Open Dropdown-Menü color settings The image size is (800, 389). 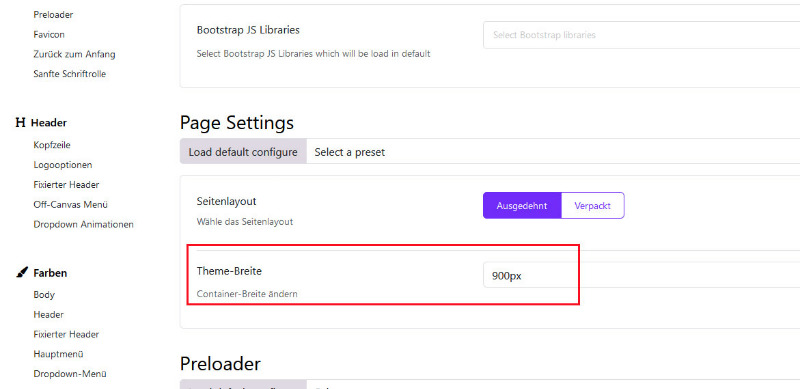[70, 374]
